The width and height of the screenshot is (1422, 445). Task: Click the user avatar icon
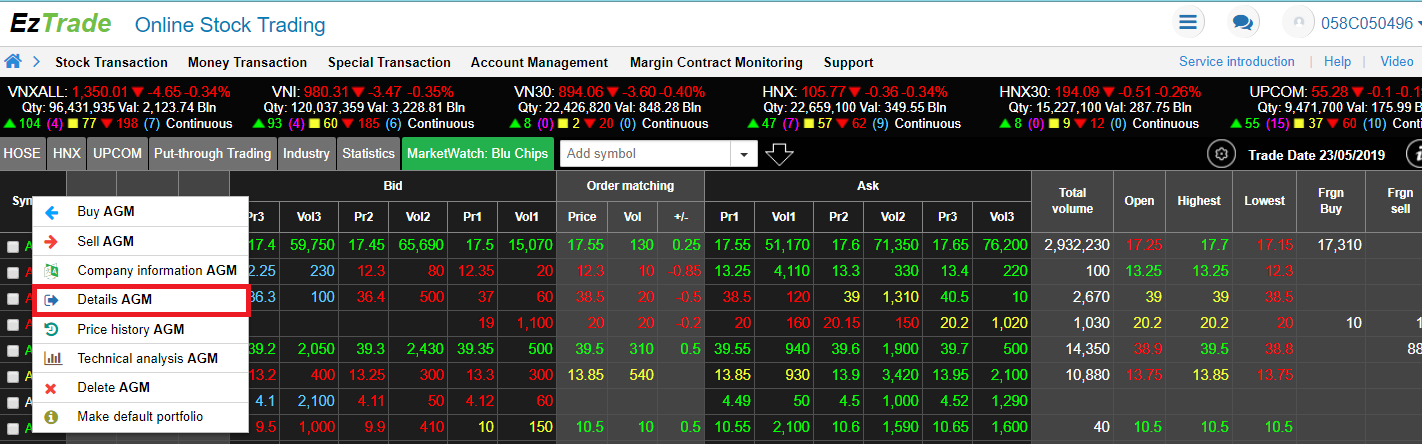click(x=1300, y=23)
